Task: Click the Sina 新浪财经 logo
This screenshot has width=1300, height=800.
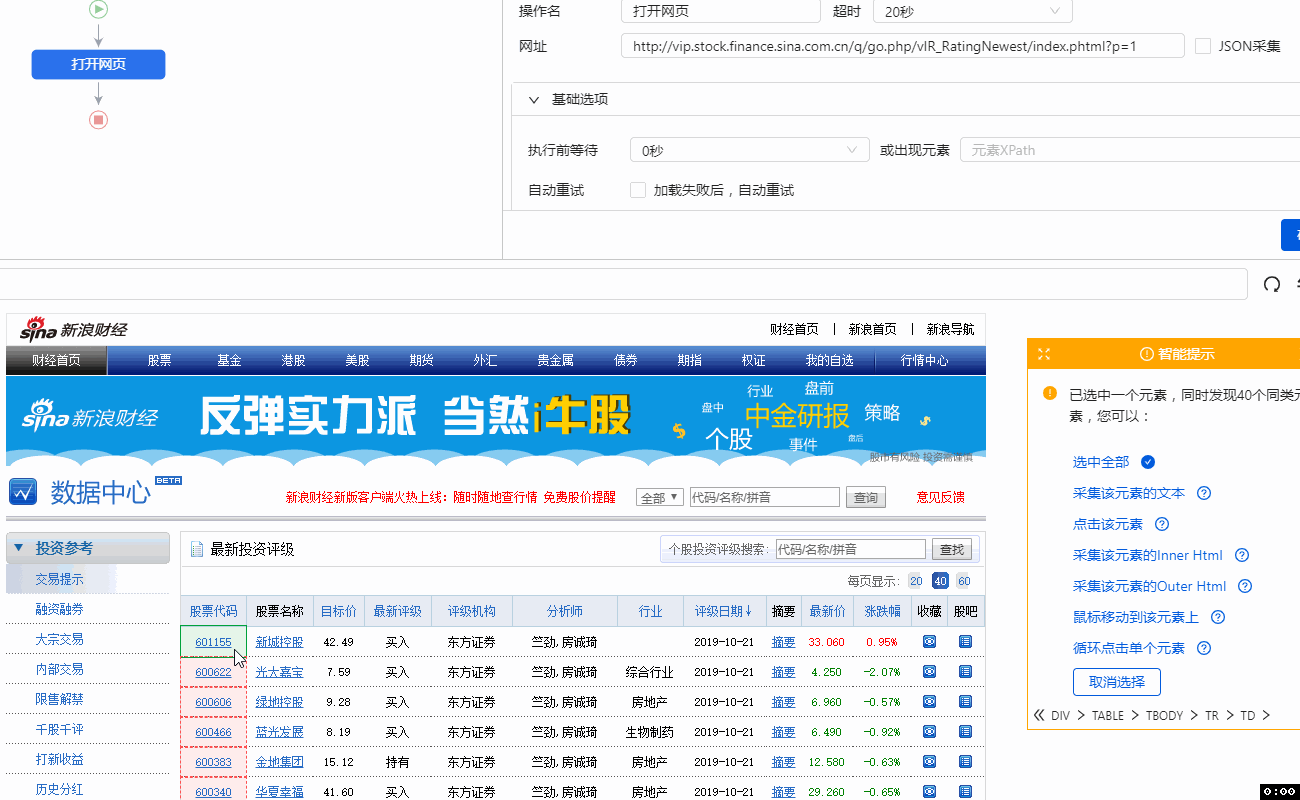Action: tap(74, 329)
